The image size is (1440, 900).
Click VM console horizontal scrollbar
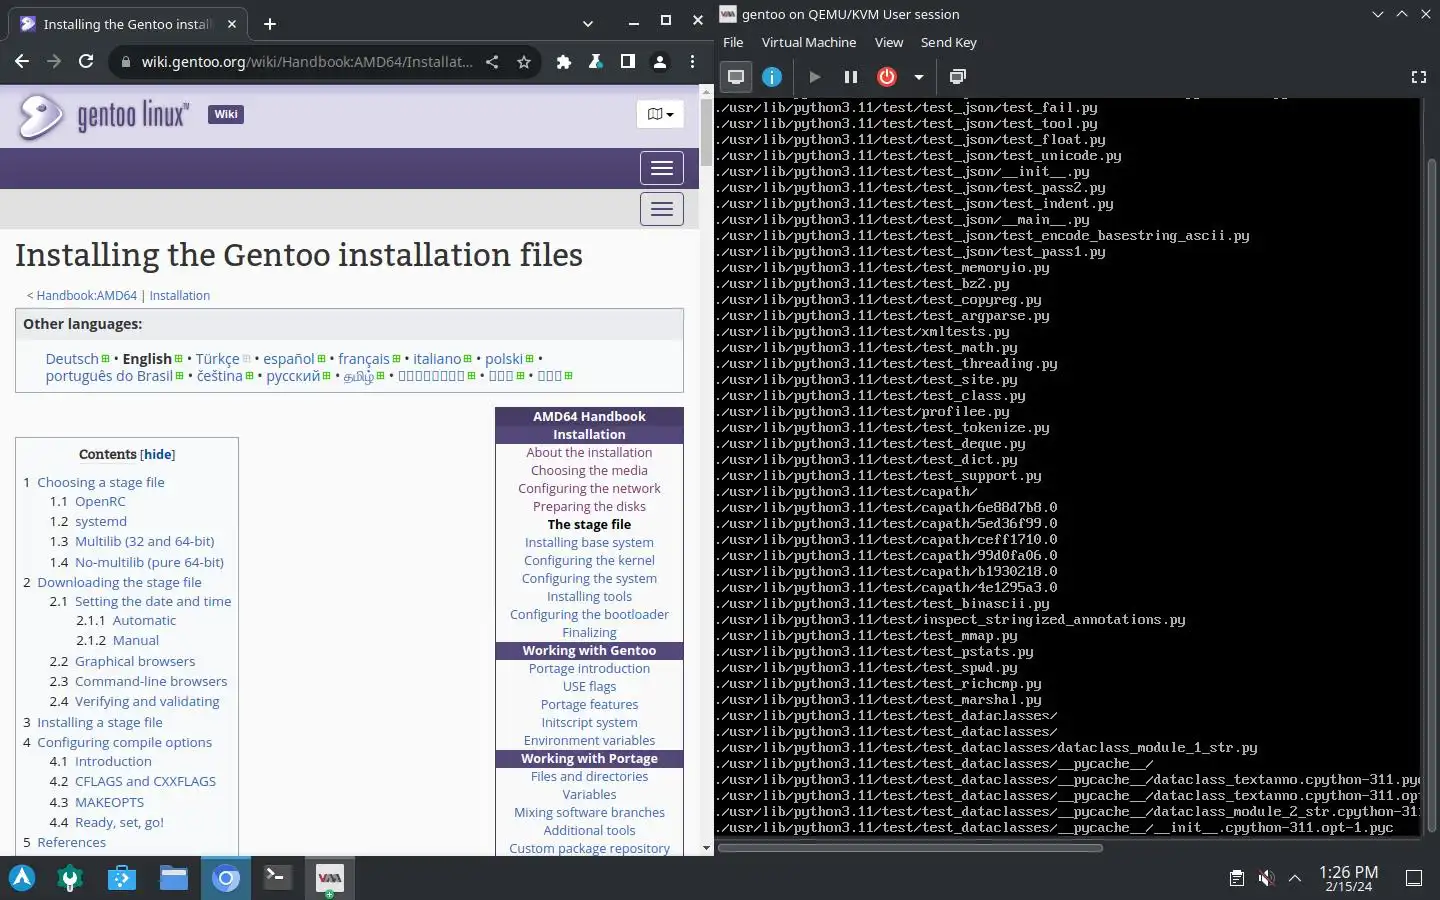click(910, 848)
